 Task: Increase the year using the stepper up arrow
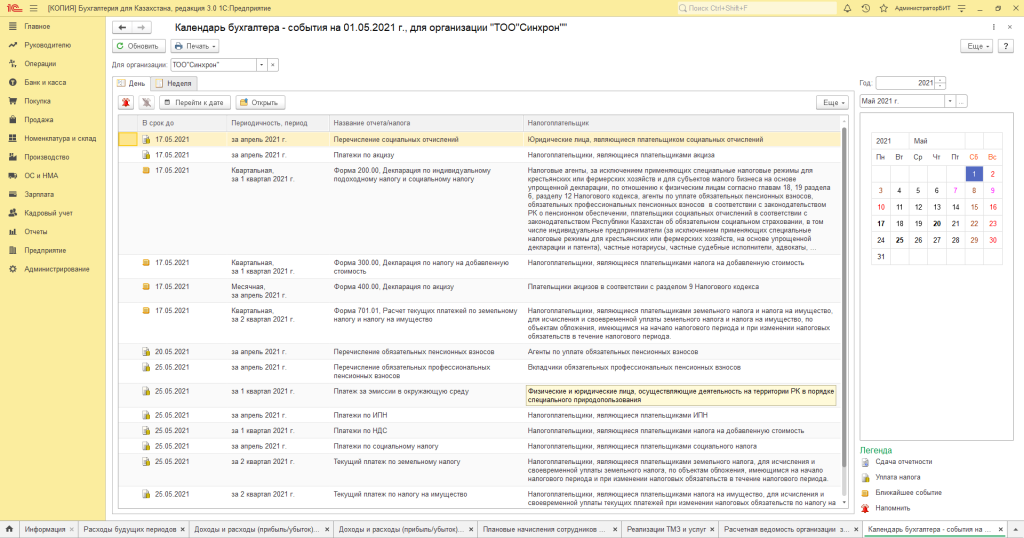[x=941, y=80]
